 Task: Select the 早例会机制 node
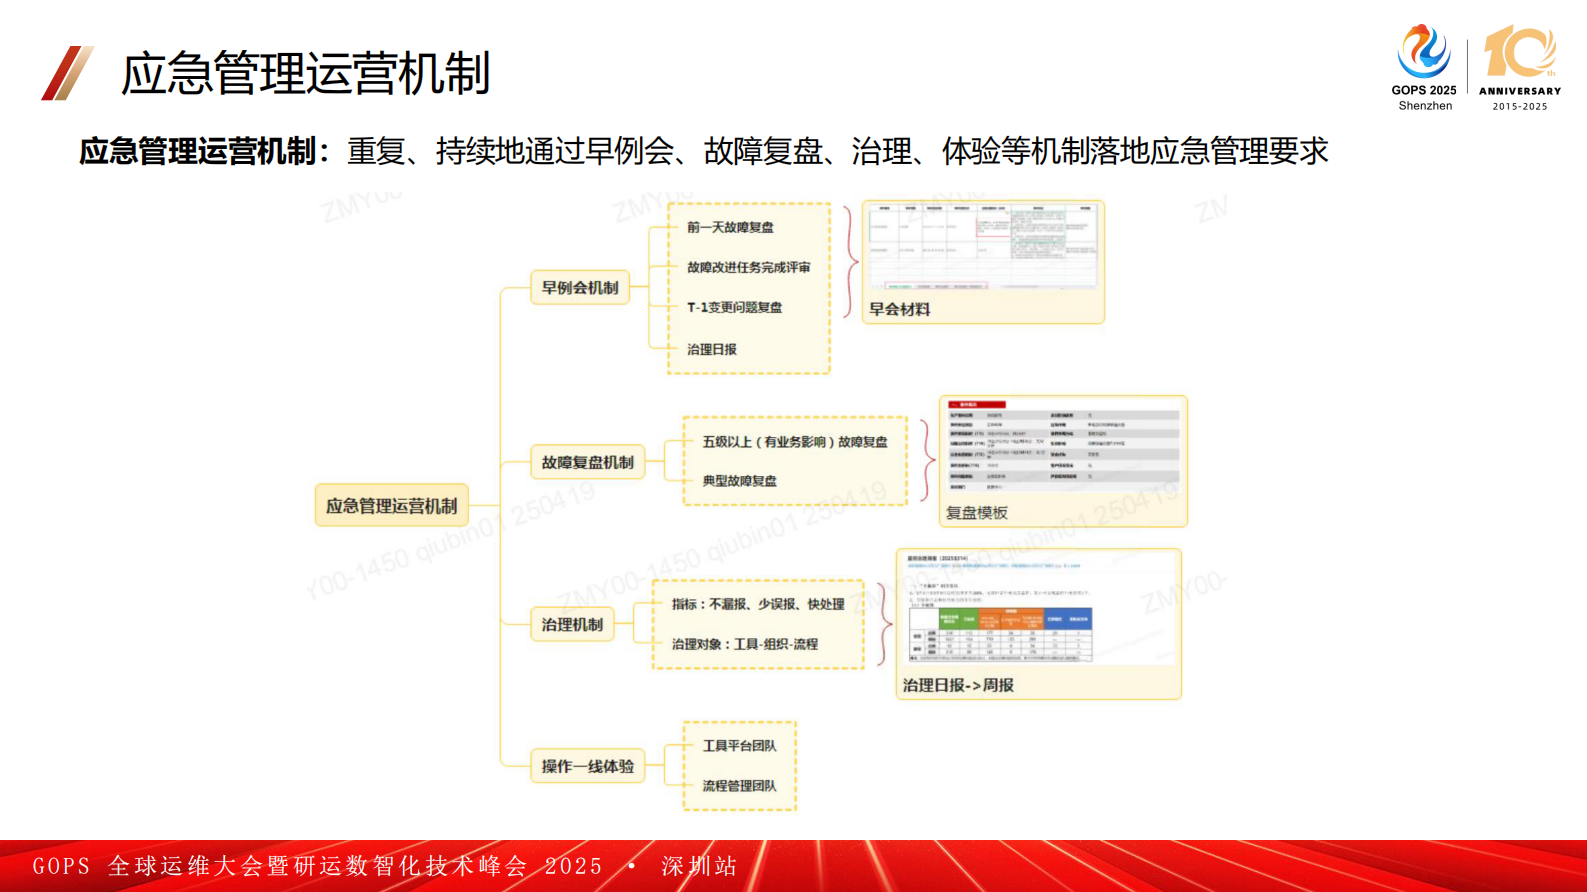pyautogui.click(x=580, y=288)
